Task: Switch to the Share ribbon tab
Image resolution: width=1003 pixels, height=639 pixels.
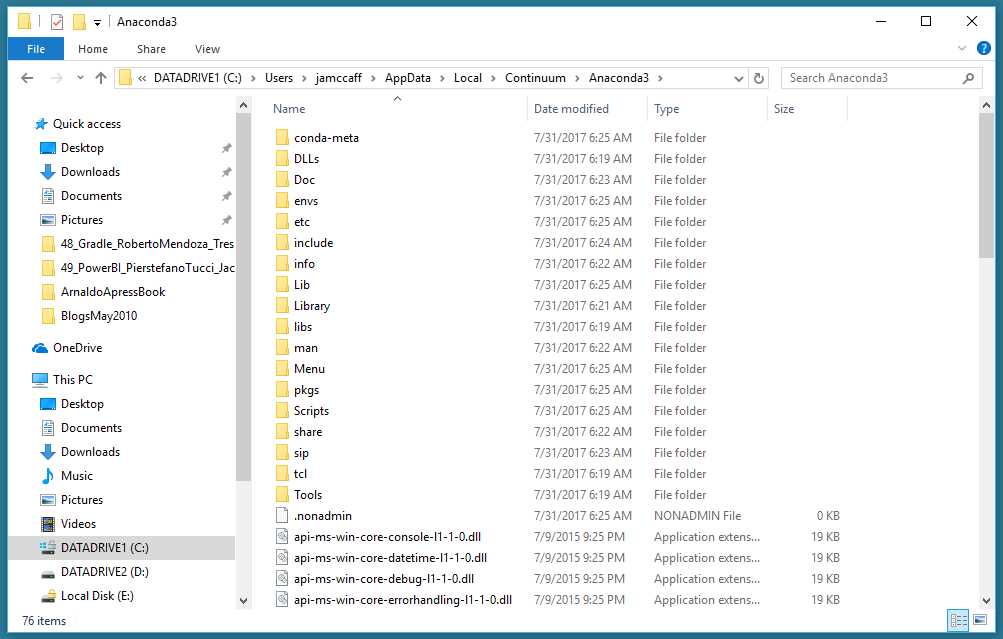Action: click(x=151, y=49)
